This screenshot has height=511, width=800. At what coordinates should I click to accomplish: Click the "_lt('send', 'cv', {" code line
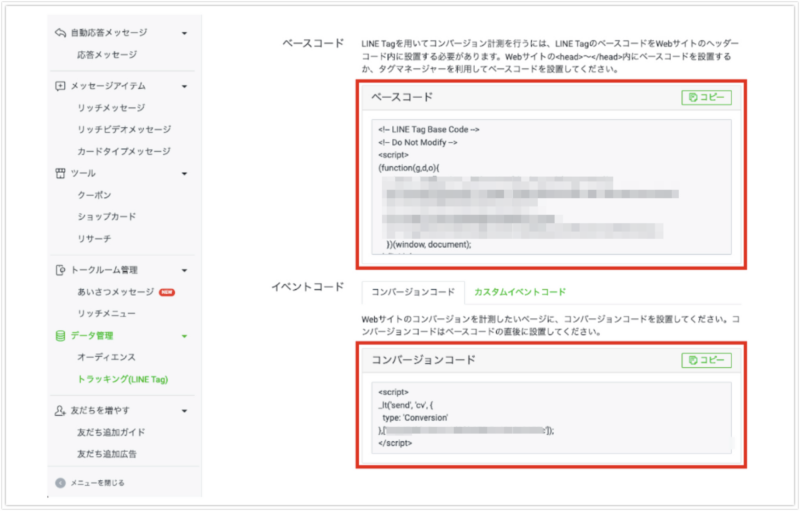(x=406, y=405)
